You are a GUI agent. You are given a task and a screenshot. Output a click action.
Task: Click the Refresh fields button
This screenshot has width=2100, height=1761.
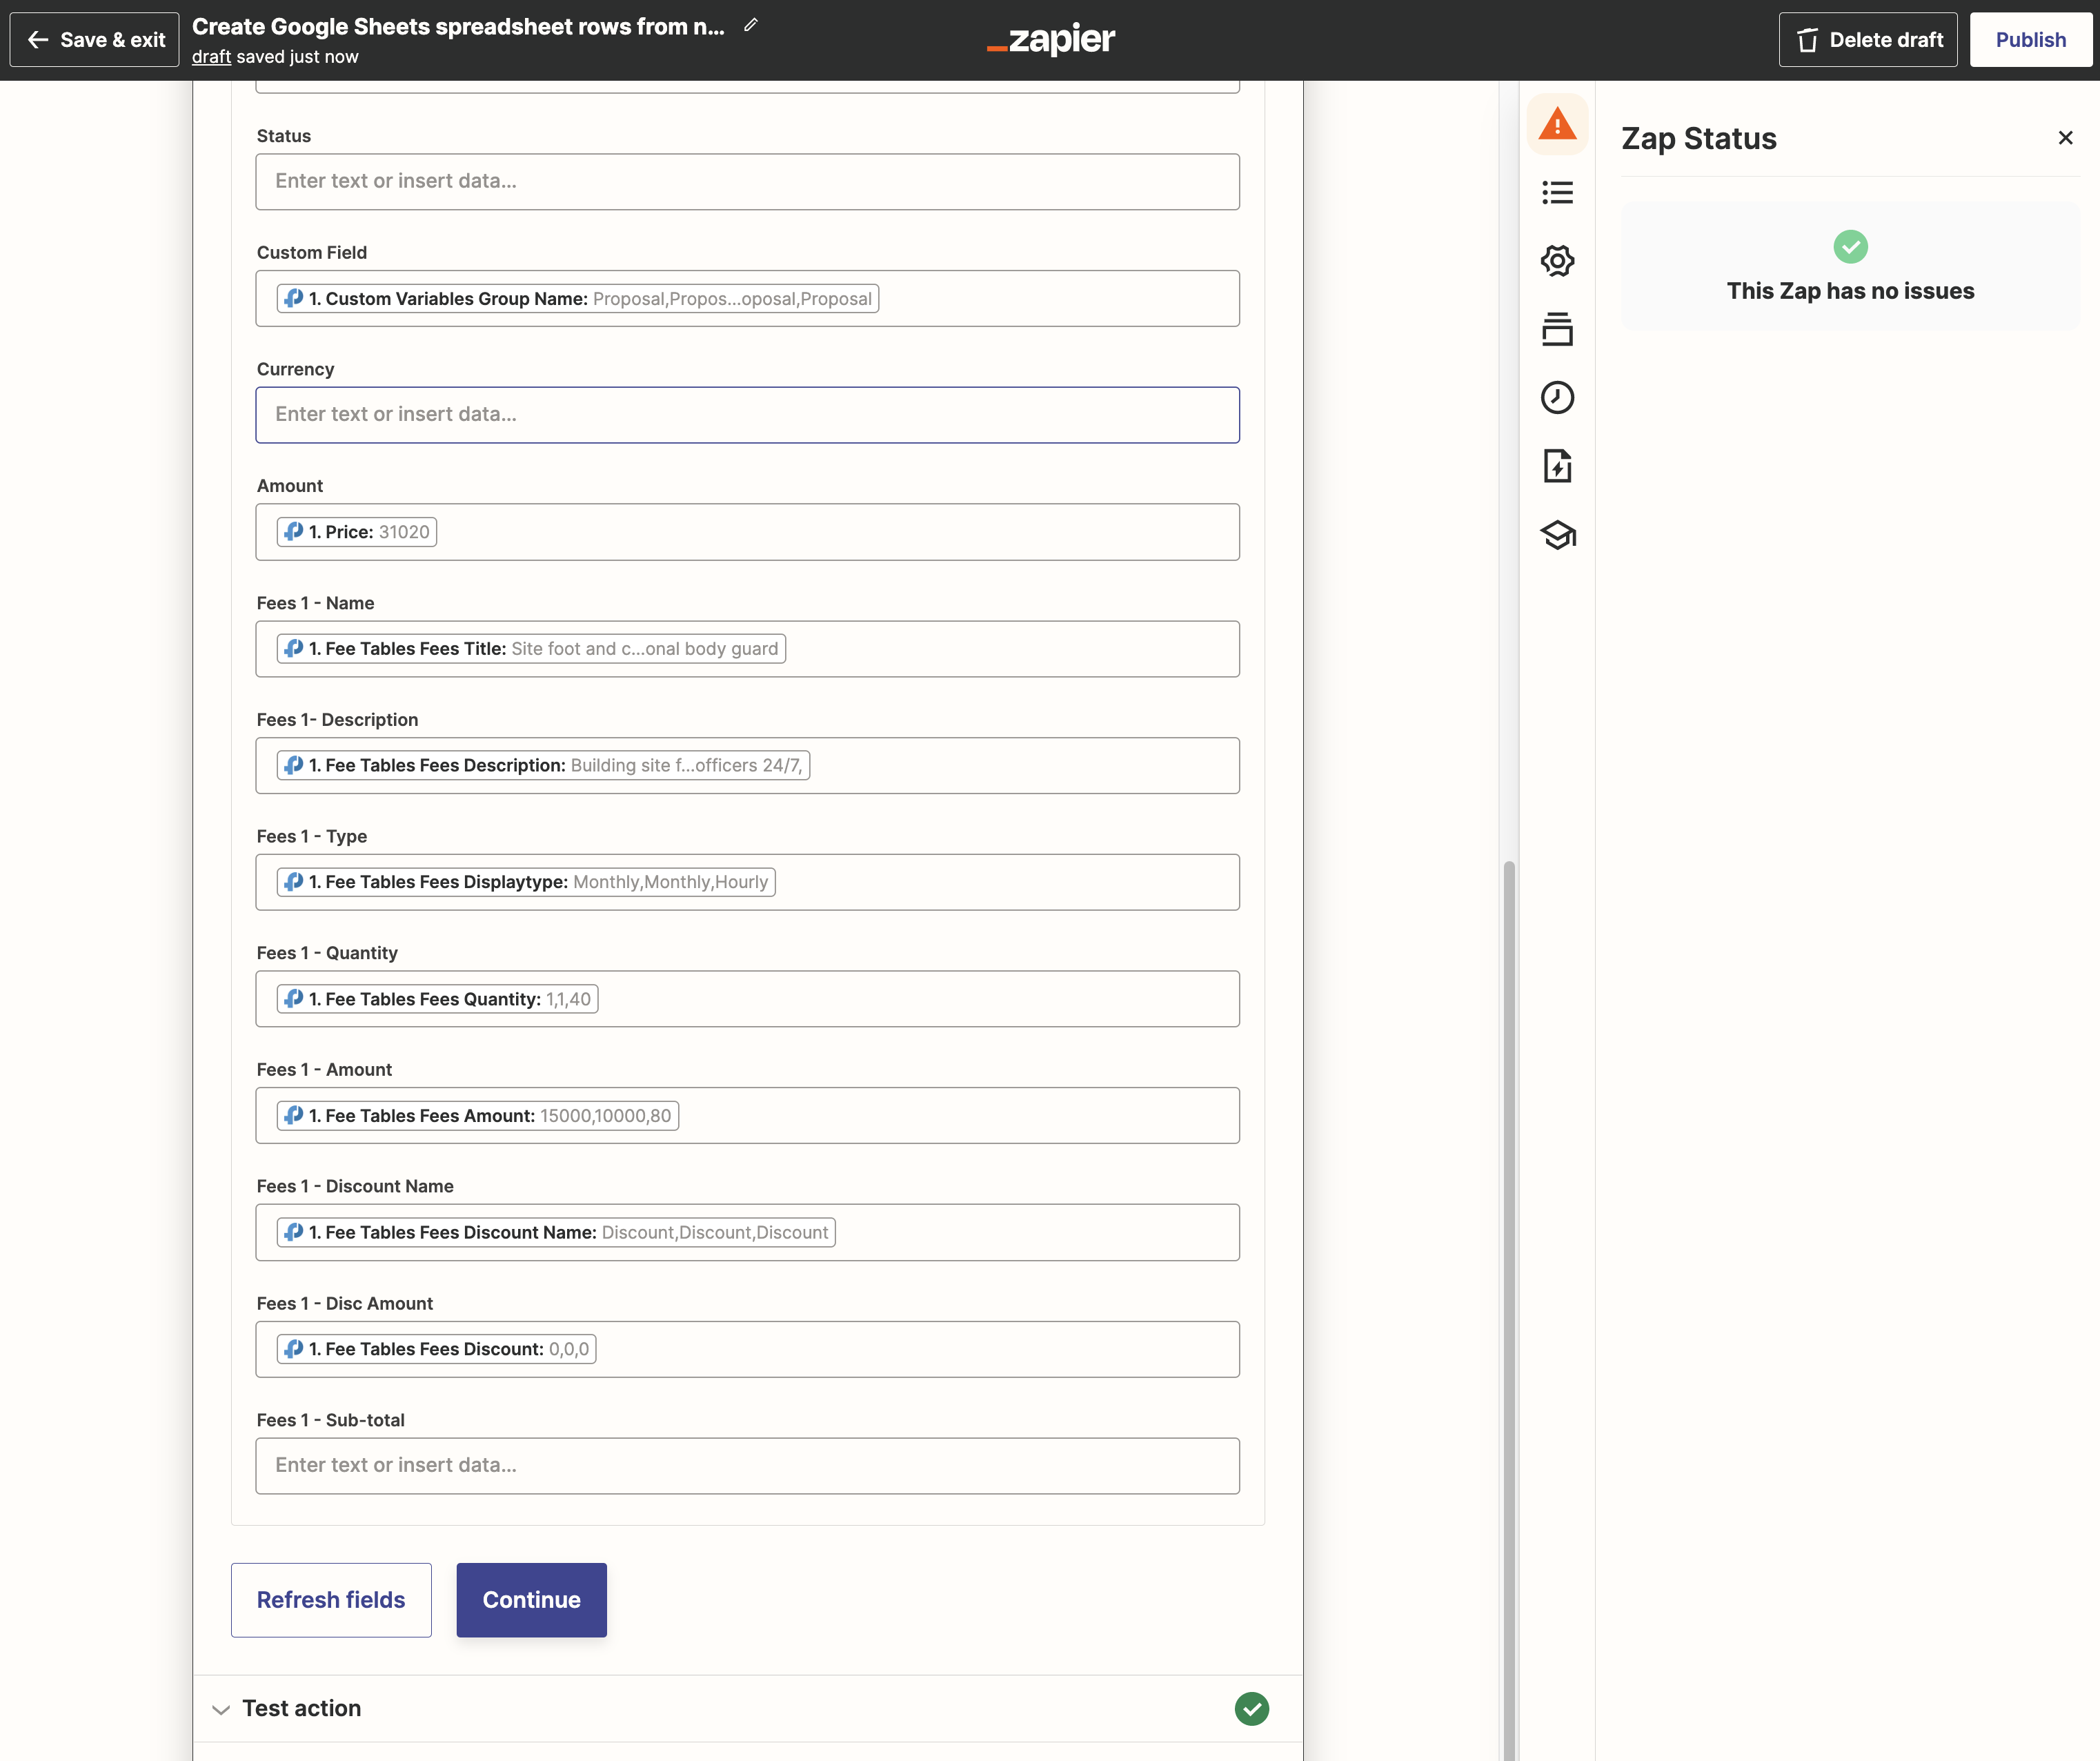pyautogui.click(x=331, y=1599)
